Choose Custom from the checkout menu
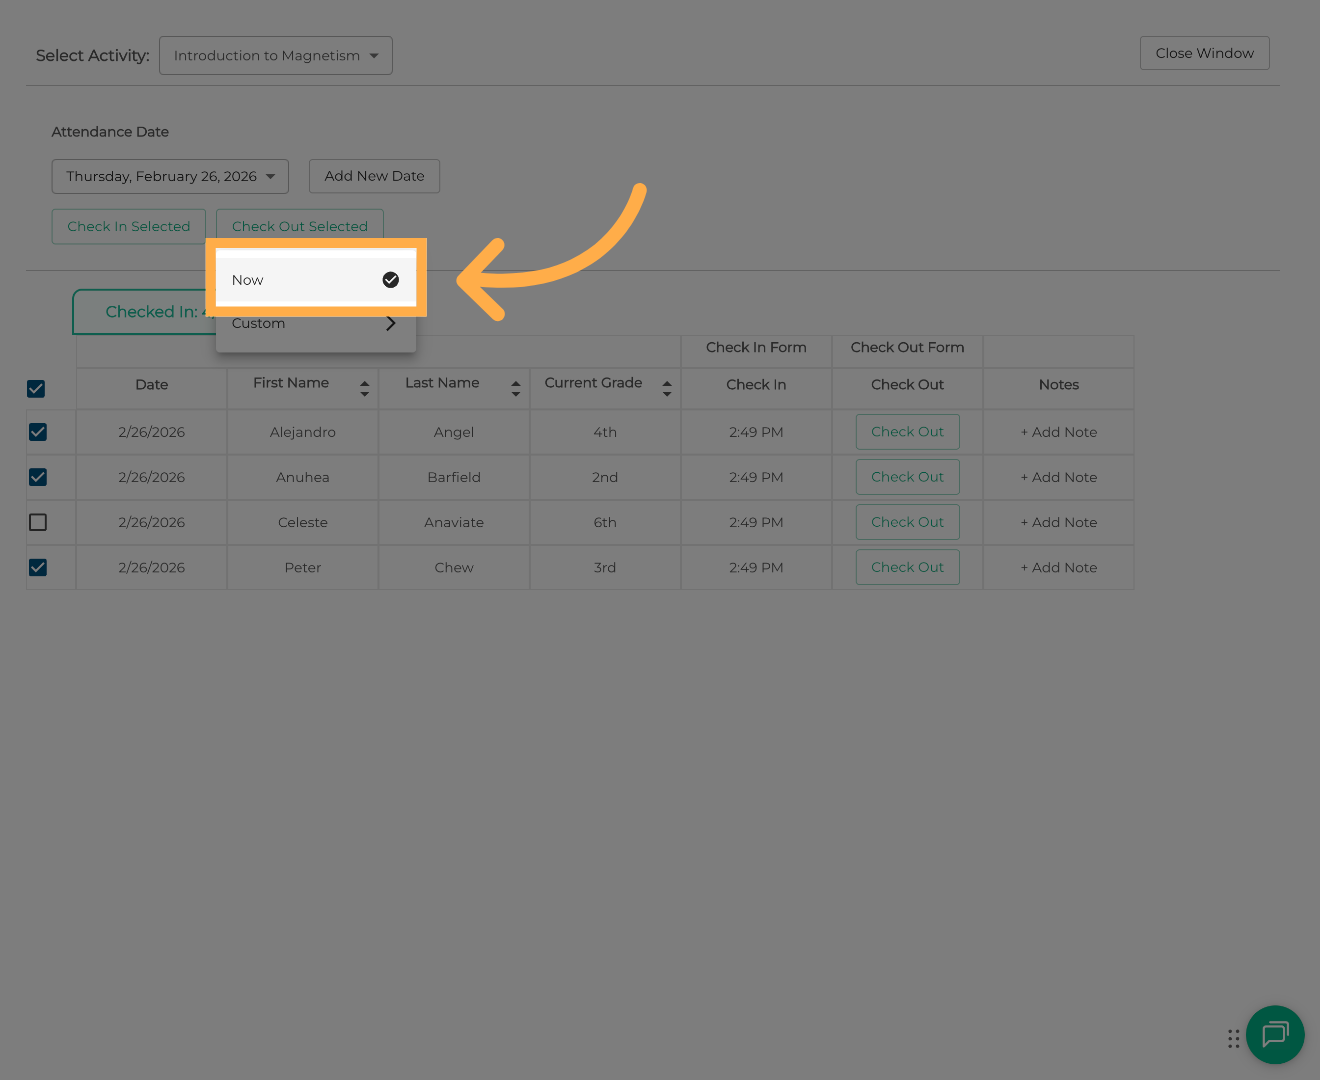The width and height of the screenshot is (1320, 1080). 260,324
